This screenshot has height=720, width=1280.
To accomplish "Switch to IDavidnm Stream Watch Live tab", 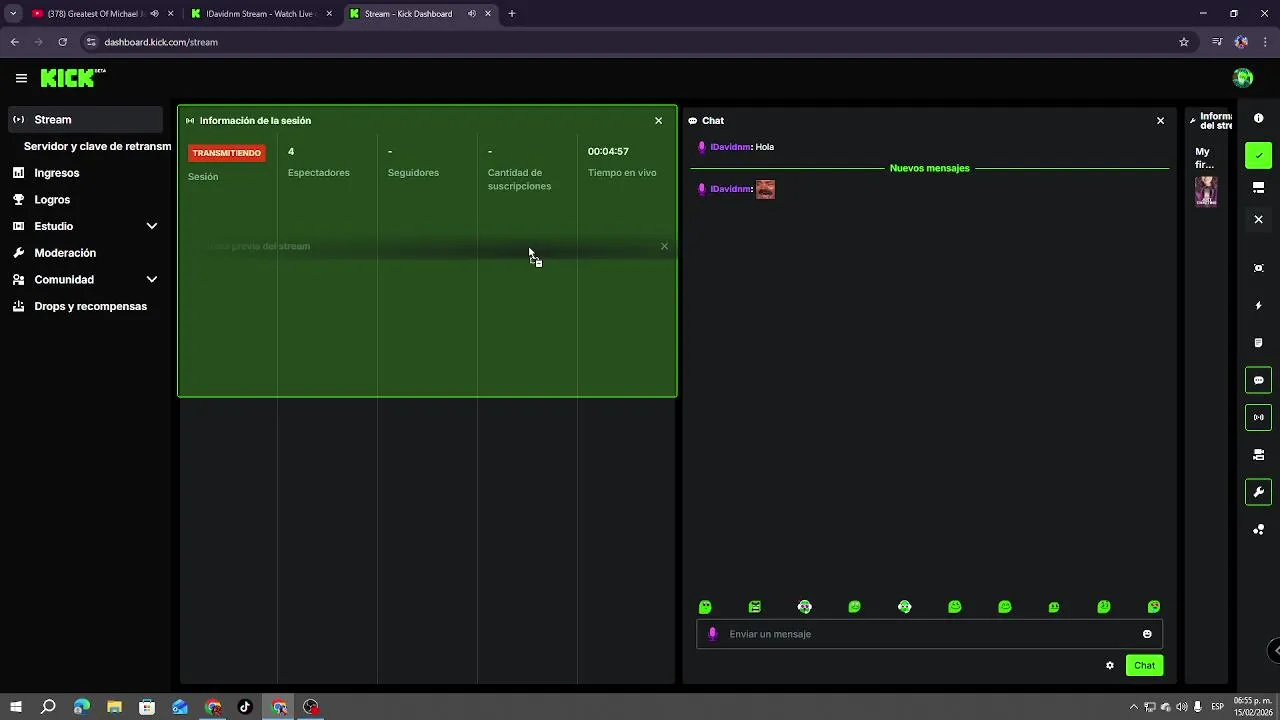I will (x=262, y=14).
